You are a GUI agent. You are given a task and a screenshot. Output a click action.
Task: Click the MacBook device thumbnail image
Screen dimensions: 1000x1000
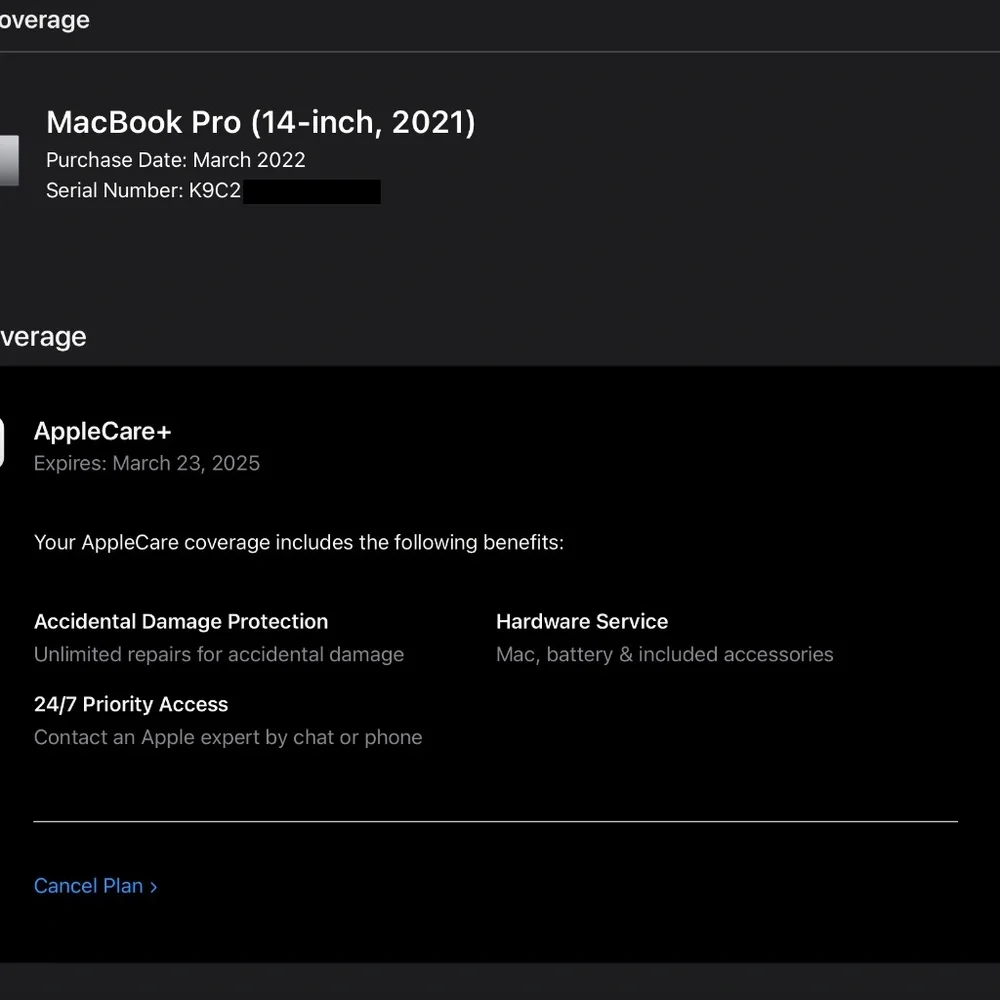click(x=9, y=160)
